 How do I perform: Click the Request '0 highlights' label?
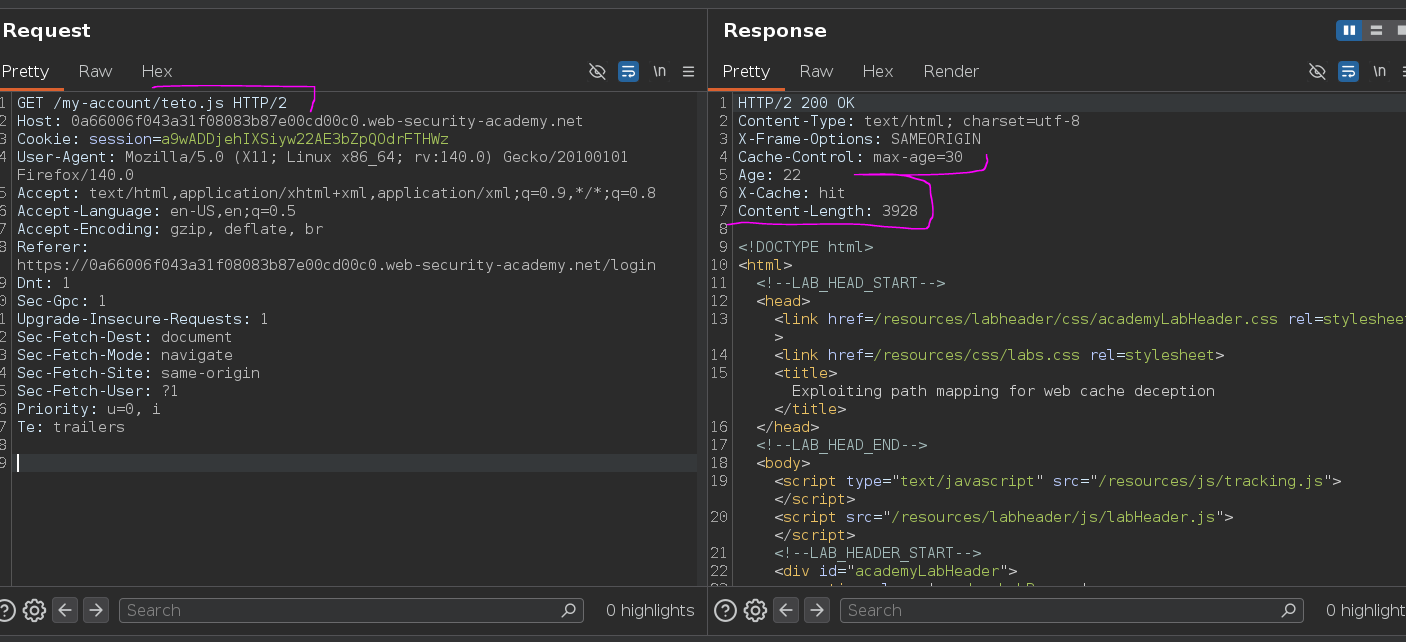650,610
